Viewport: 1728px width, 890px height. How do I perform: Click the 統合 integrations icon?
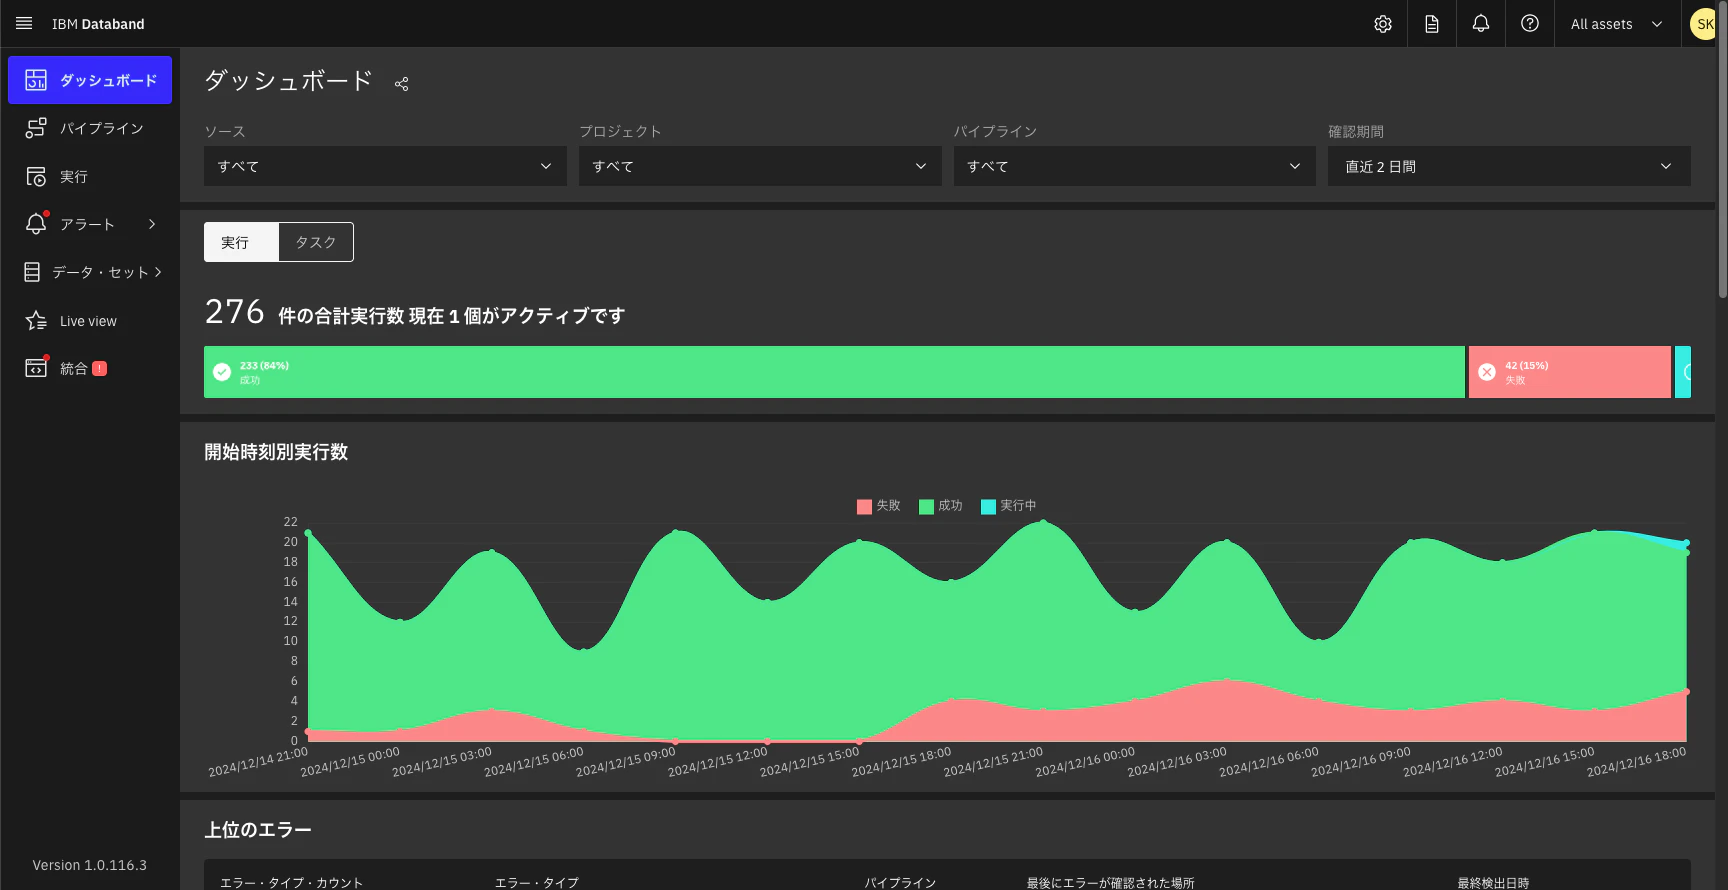coord(36,368)
